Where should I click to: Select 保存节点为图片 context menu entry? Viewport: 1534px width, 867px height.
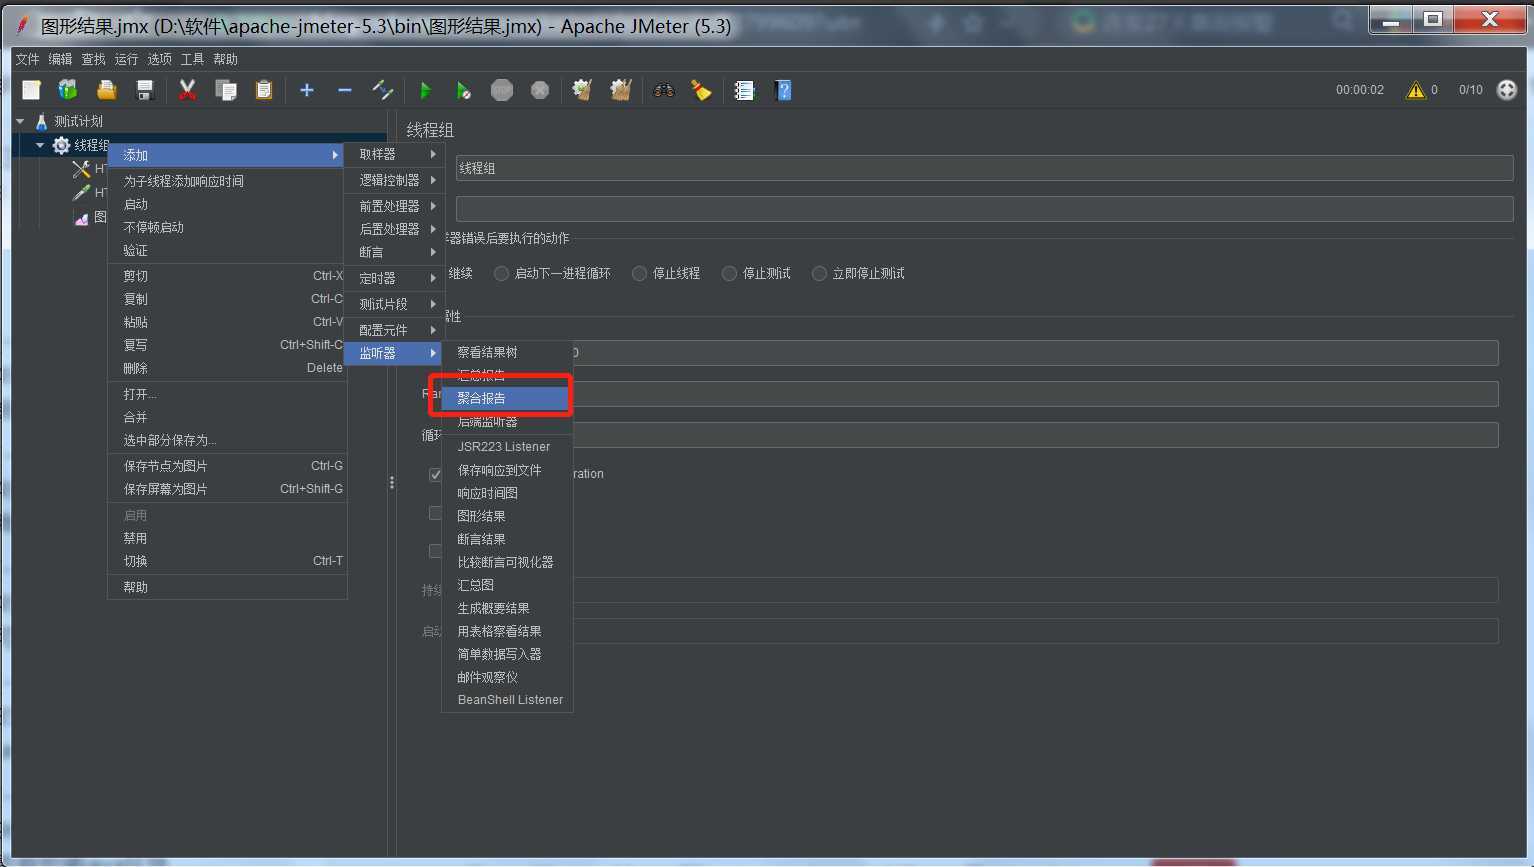click(227, 466)
